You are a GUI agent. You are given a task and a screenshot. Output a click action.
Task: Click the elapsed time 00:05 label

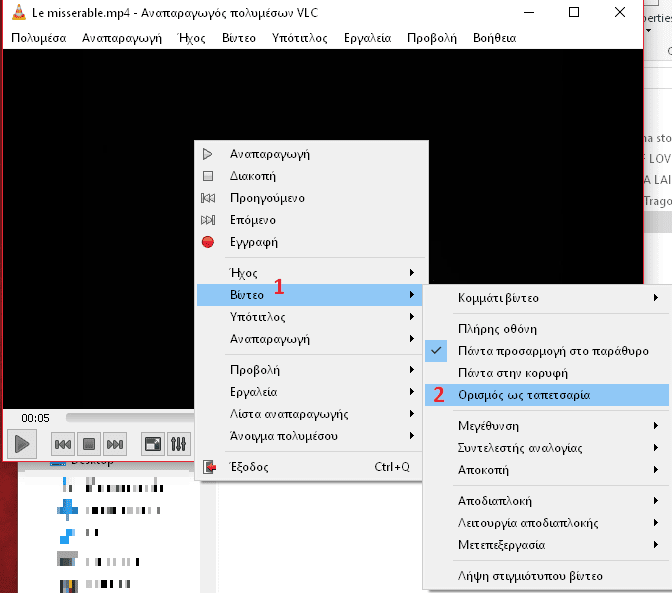35,418
